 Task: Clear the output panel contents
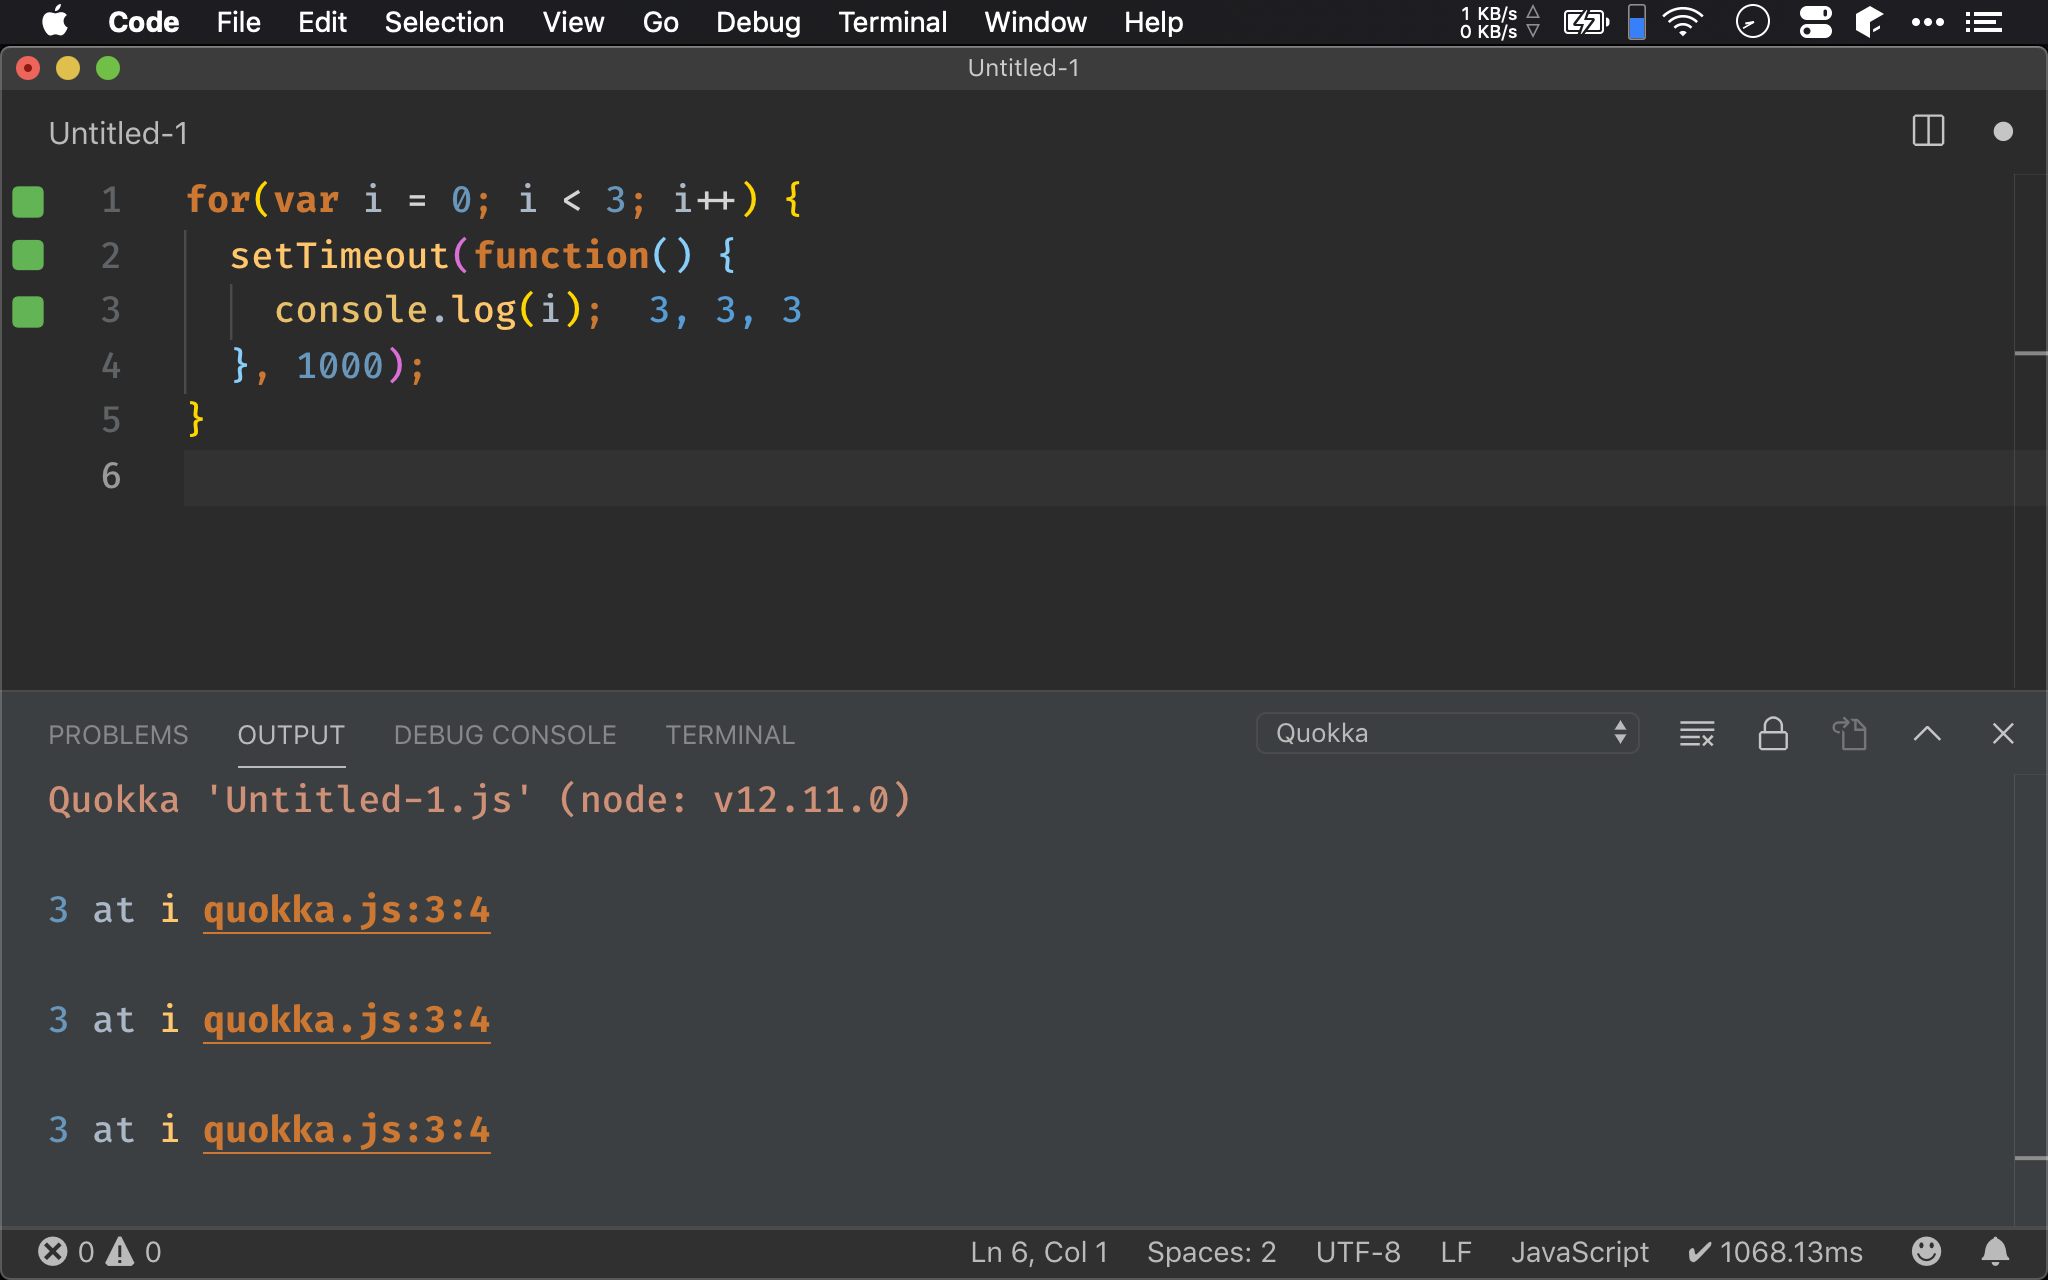(x=1696, y=734)
